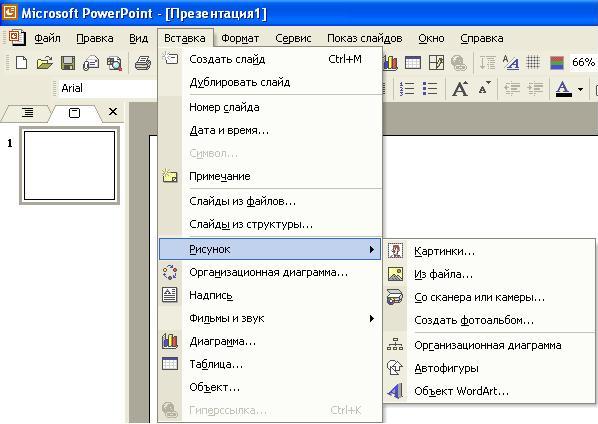The height and width of the screenshot is (424, 598).
Task: Select slide 1 thumbnail
Action: [x=69, y=165]
